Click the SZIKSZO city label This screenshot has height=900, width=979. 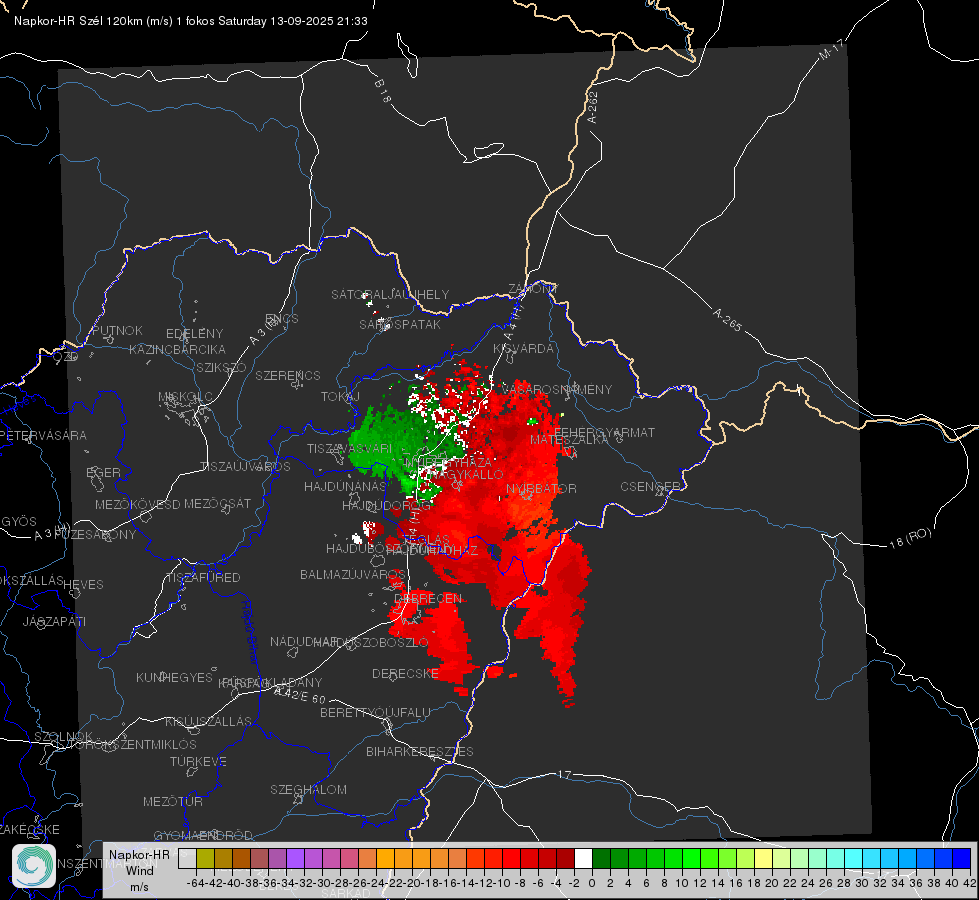coord(221,367)
